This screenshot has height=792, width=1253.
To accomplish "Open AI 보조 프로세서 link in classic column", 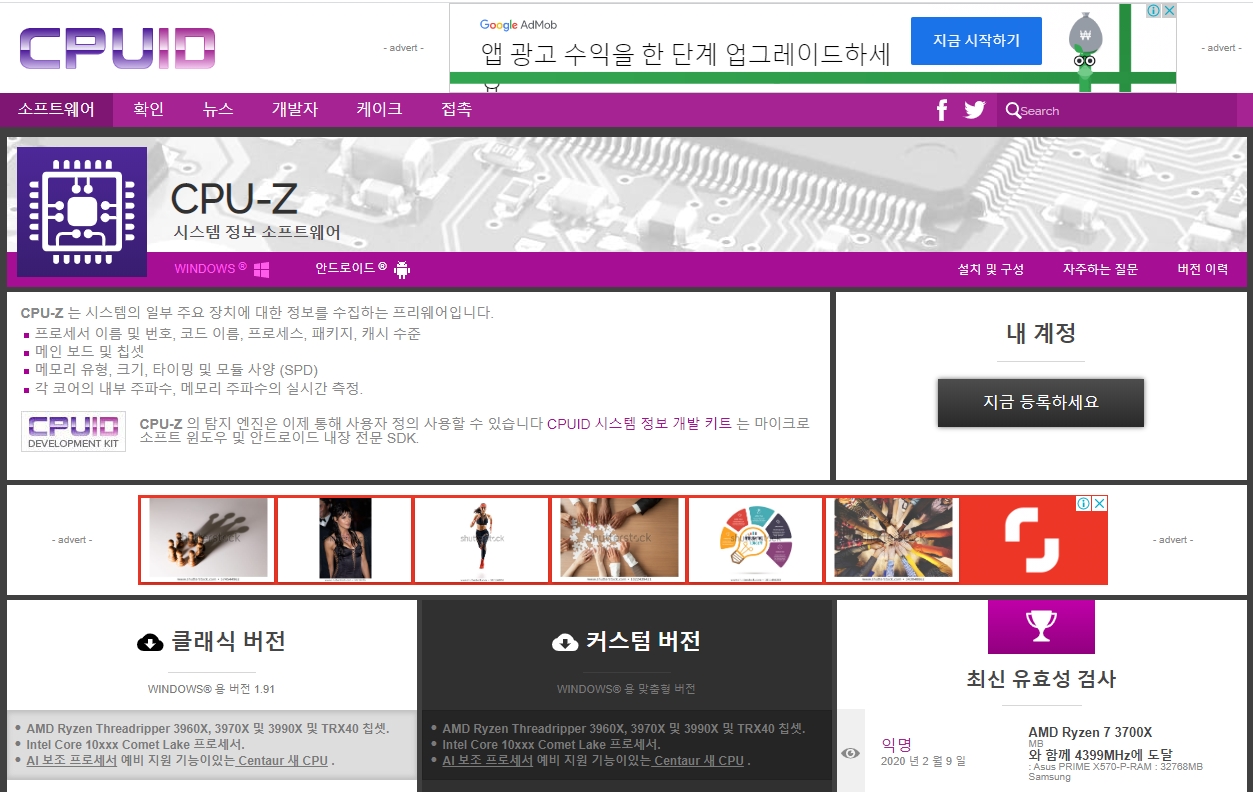I will pyautogui.click(x=72, y=761).
